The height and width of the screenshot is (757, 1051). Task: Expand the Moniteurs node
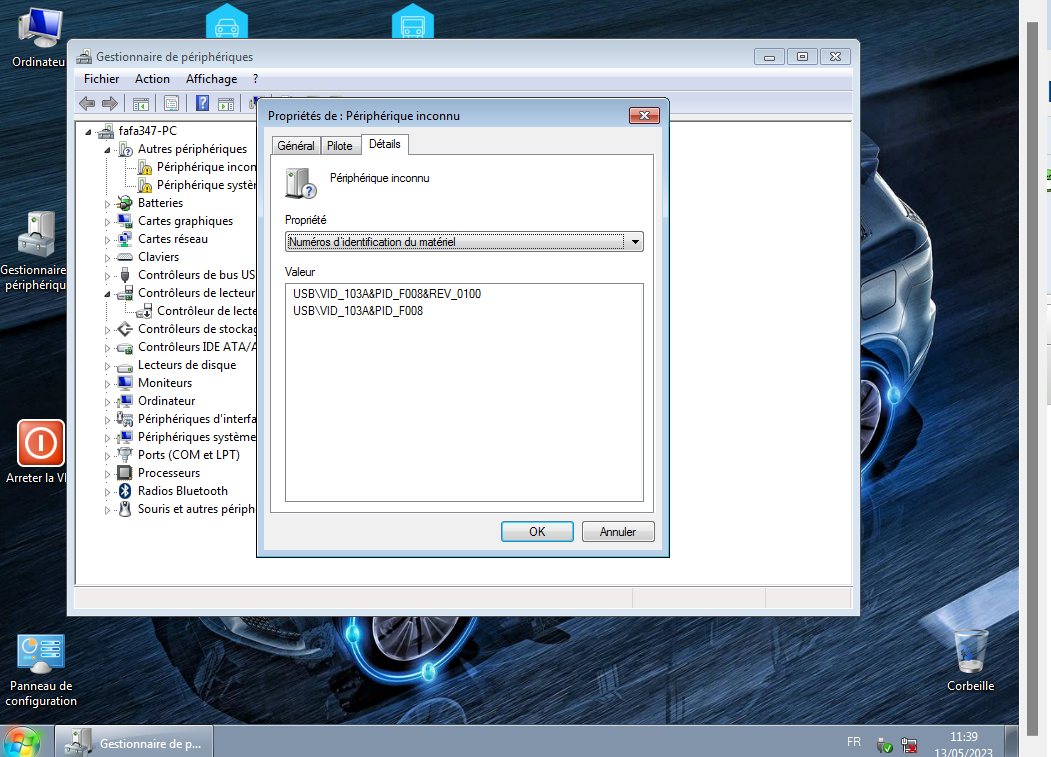coord(107,384)
